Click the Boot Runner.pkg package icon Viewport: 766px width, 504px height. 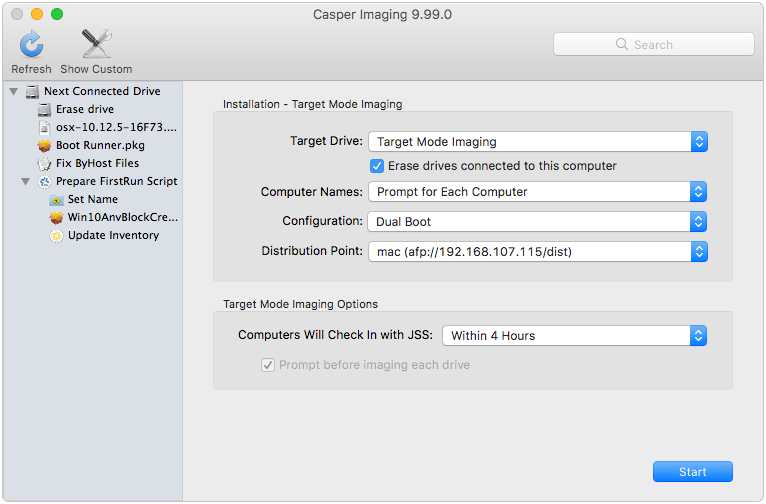tap(44, 146)
